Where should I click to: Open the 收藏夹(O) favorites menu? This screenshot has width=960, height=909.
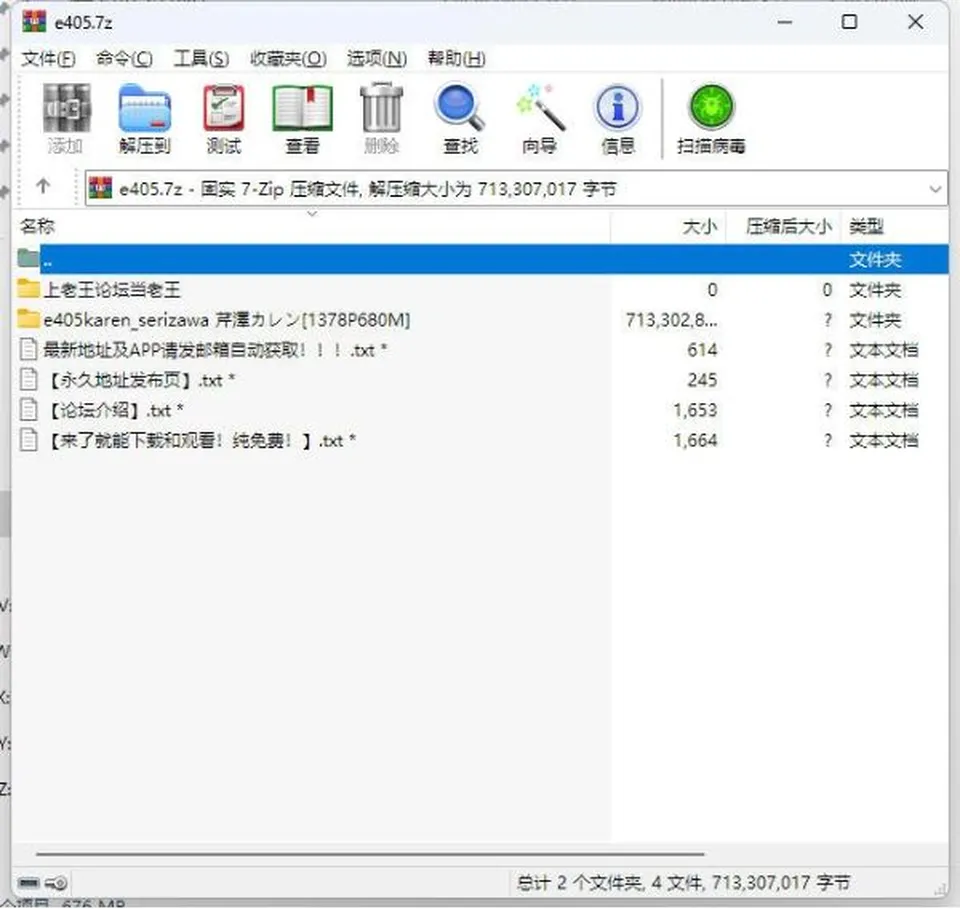(288, 59)
